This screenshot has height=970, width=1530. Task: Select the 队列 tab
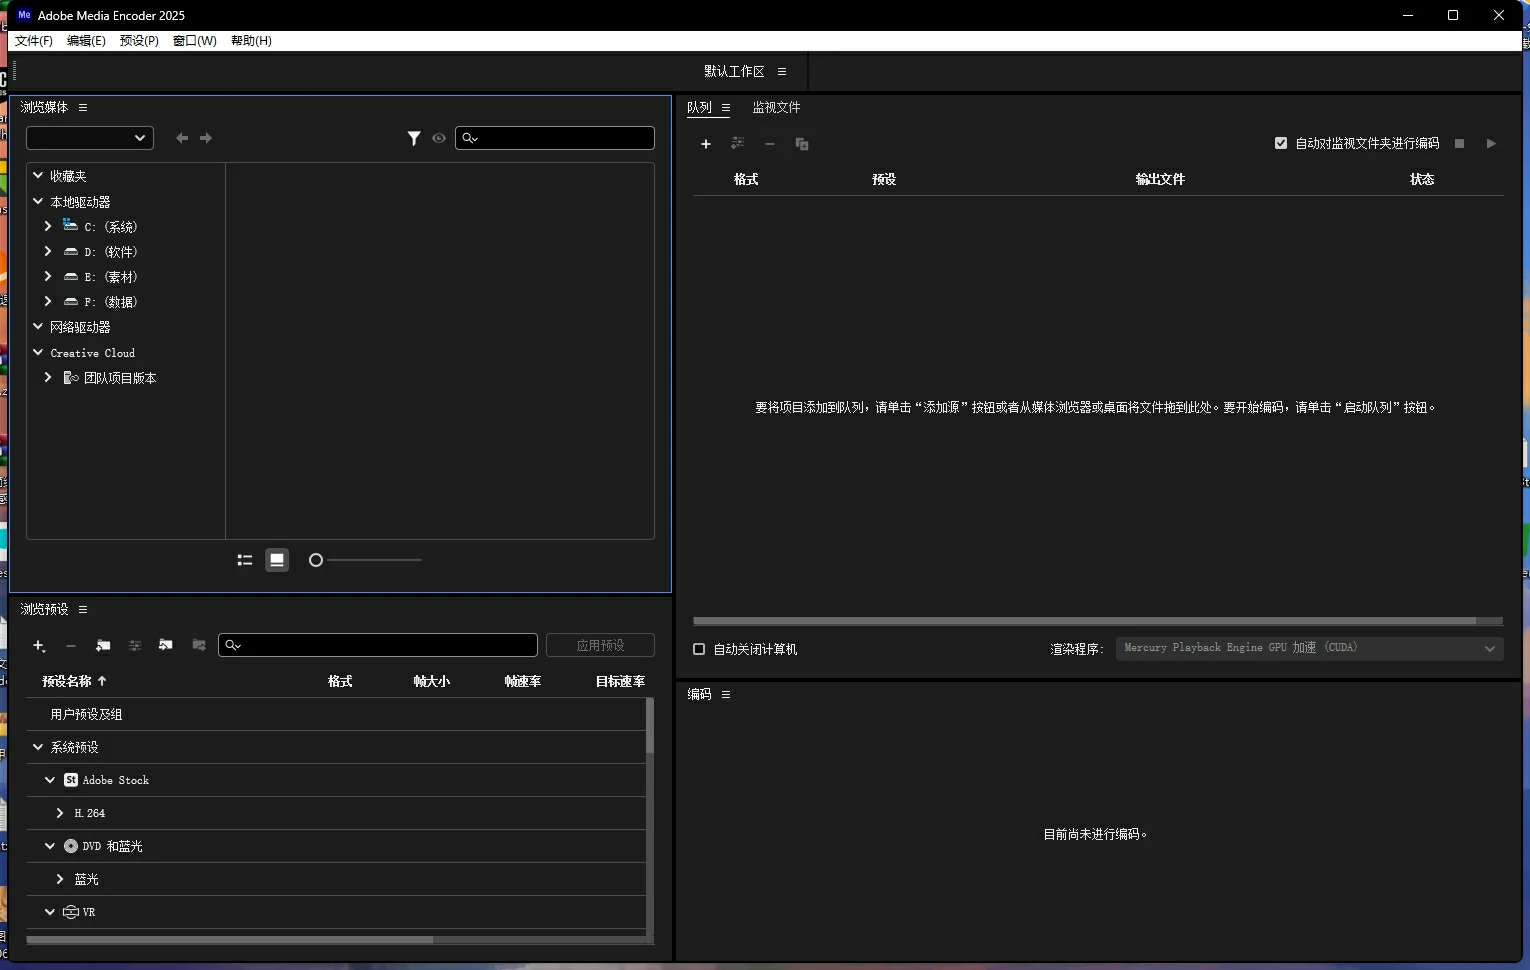pyautogui.click(x=699, y=108)
